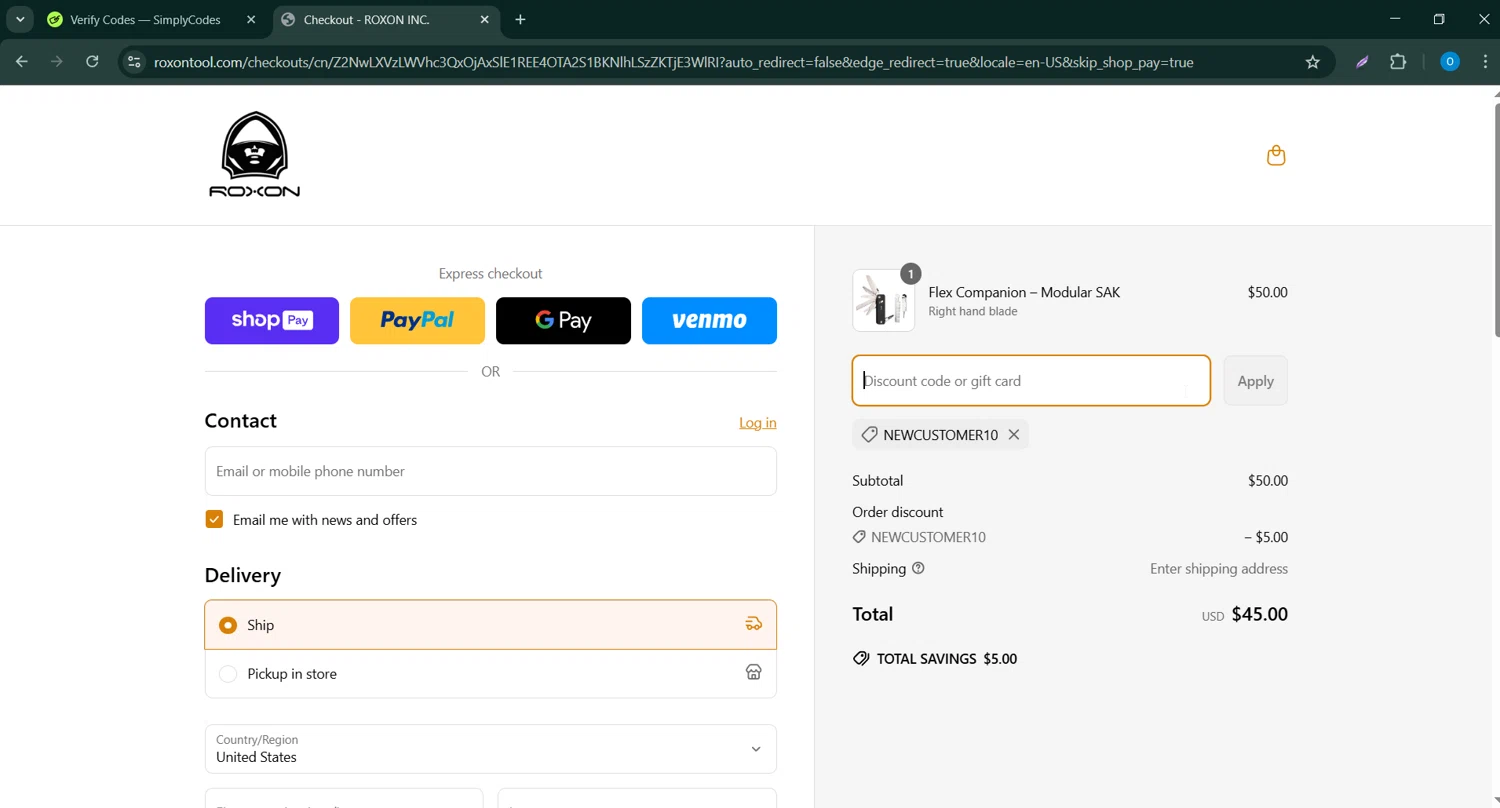The height and width of the screenshot is (808, 1500).
Task: Click the 'Right hand blade' variant text
Action: point(973,311)
